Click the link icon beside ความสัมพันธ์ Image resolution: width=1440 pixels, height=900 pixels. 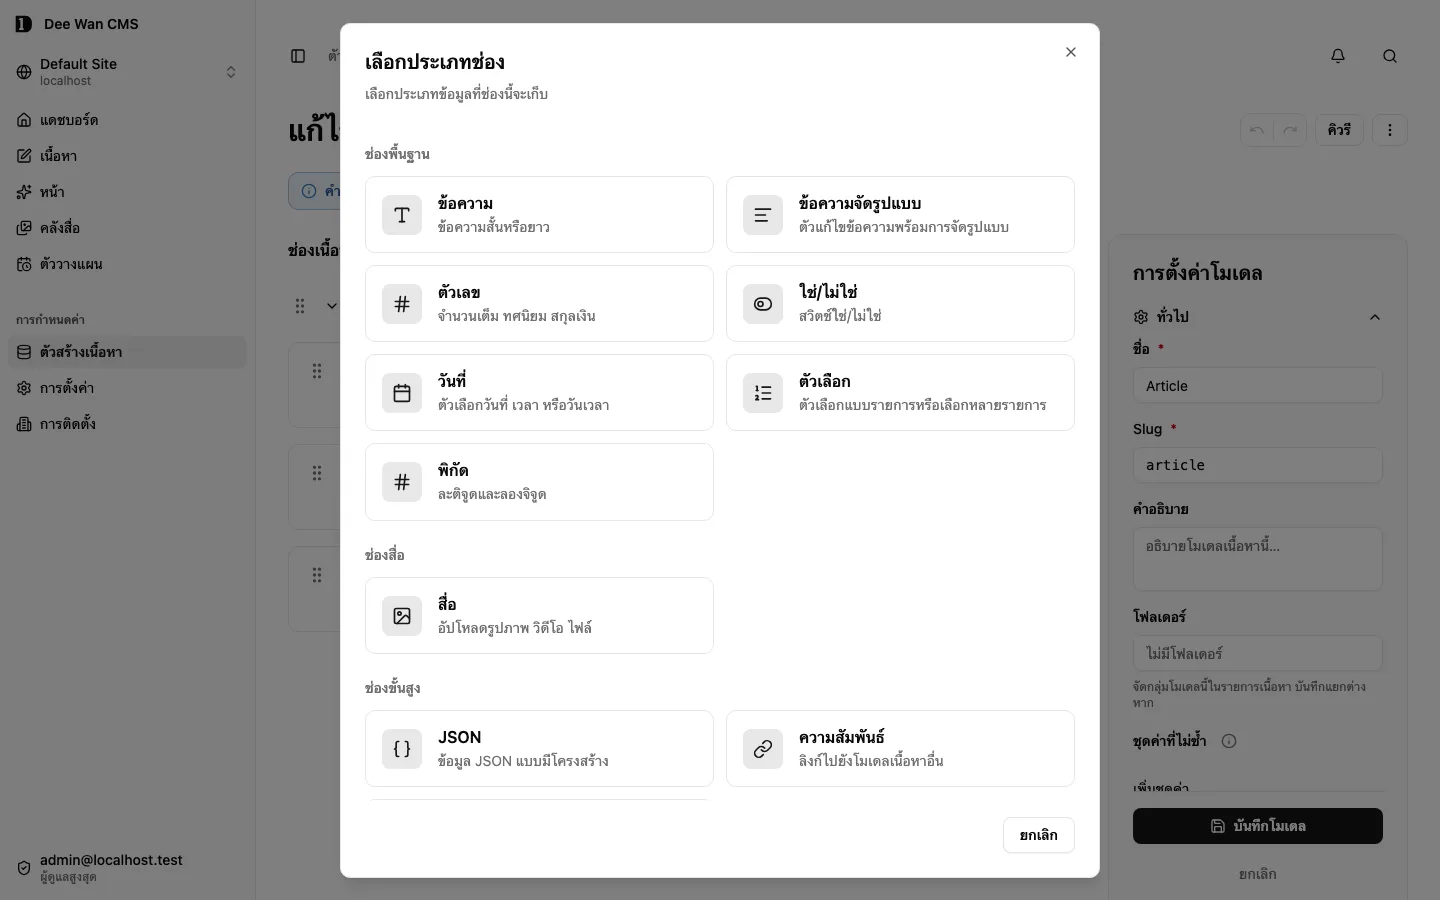tap(763, 749)
